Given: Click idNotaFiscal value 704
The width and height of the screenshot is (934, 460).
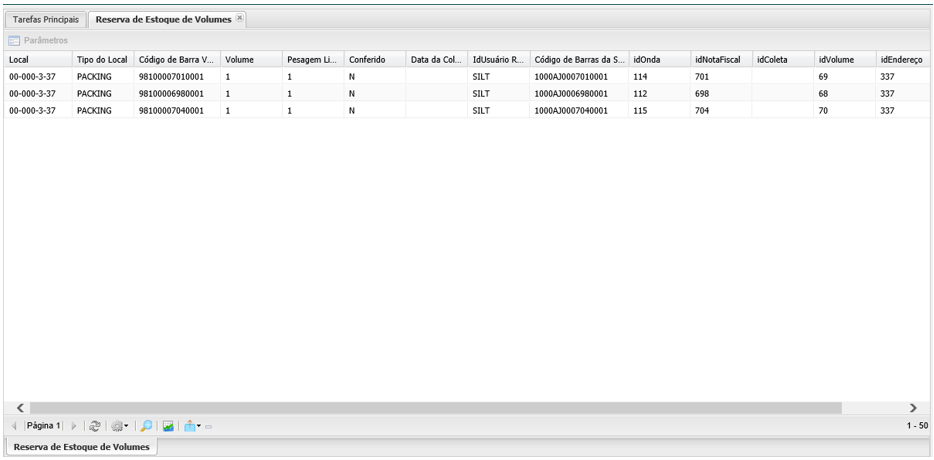Looking at the screenshot, I should tap(702, 110).
